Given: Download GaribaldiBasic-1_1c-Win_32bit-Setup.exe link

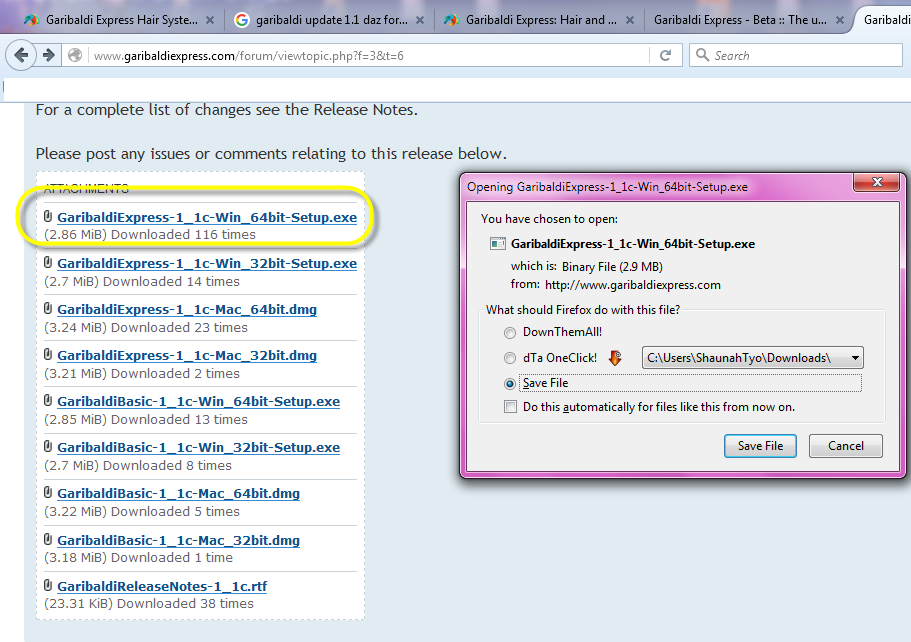Looking at the screenshot, I should [x=198, y=447].
